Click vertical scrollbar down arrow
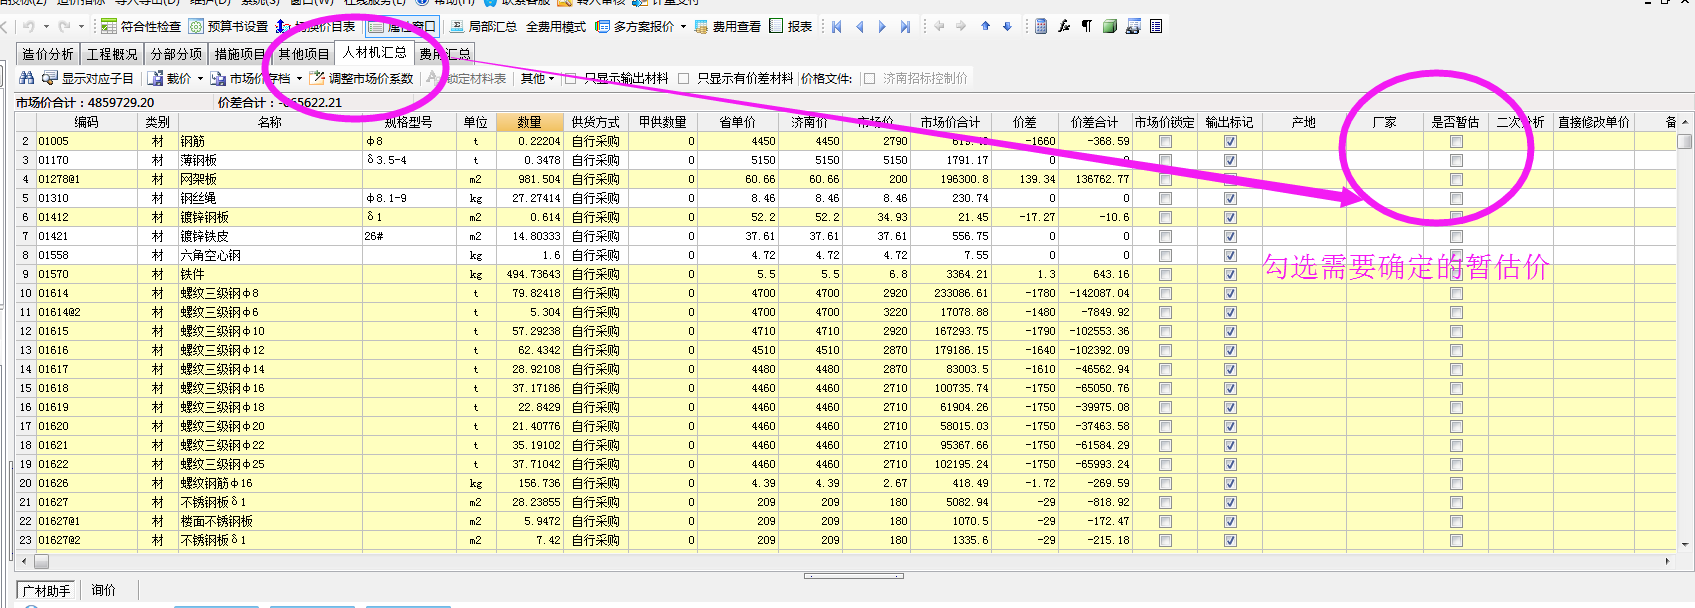 (x=1685, y=544)
